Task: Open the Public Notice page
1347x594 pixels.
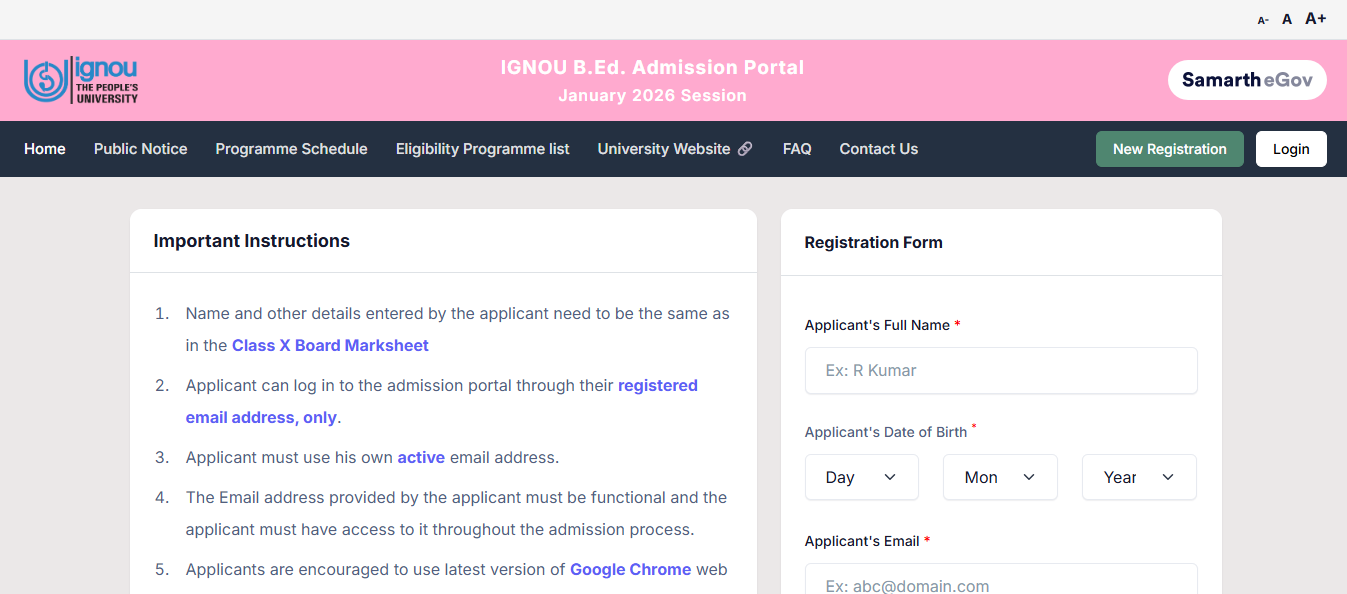Action: (x=140, y=148)
